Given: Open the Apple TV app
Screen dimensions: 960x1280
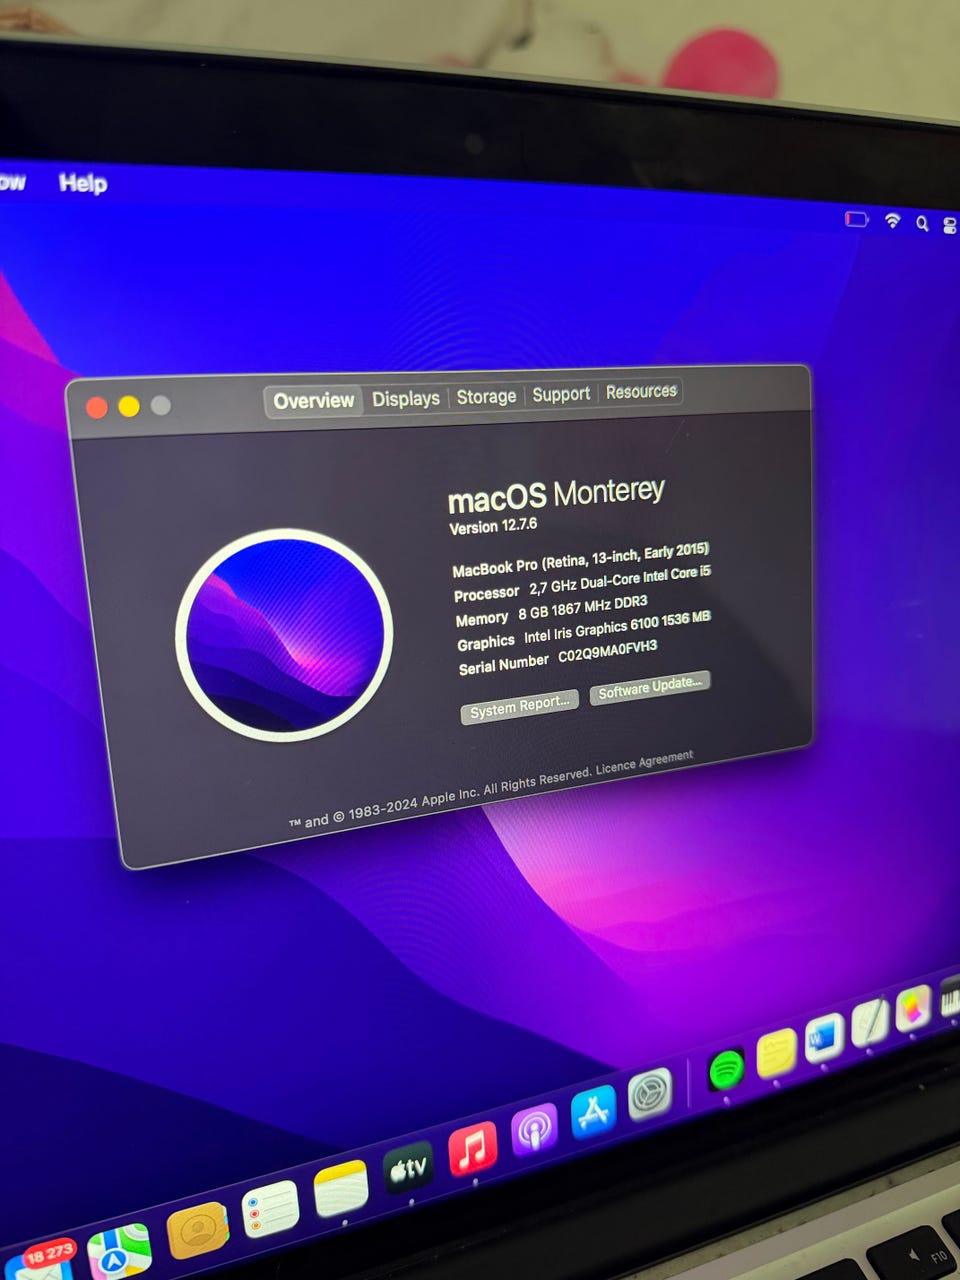Looking at the screenshot, I should (x=408, y=1167).
